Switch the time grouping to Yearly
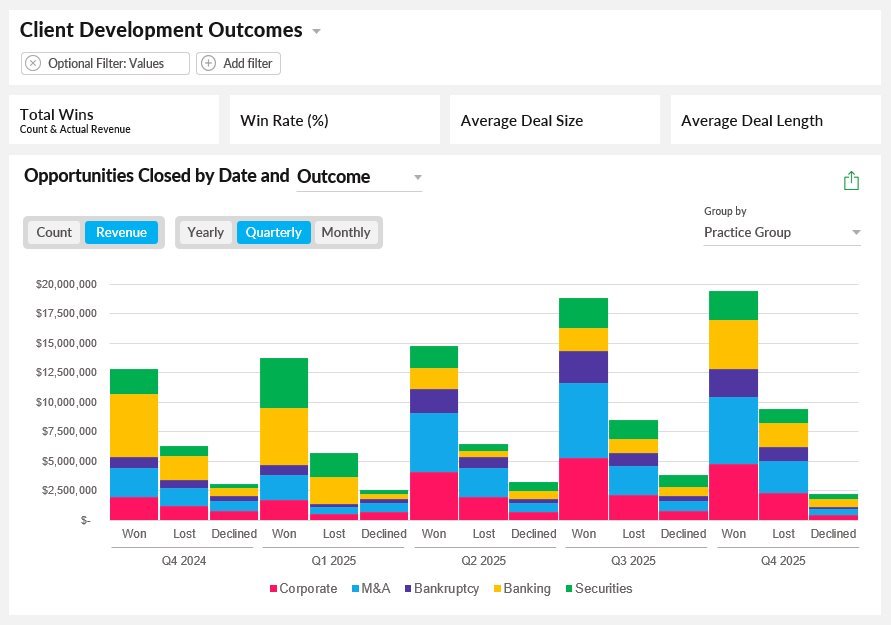Image resolution: width=891 pixels, height=625 pixels. pyautogui.click(x=206, y=232)
